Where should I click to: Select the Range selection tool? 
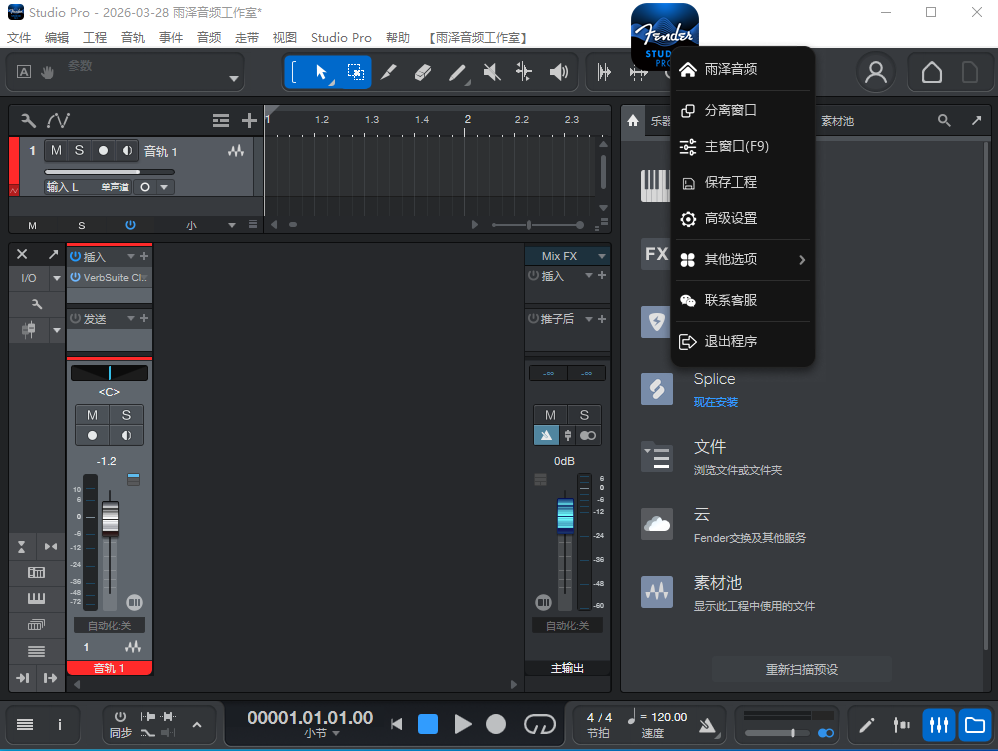pos(356,72)
